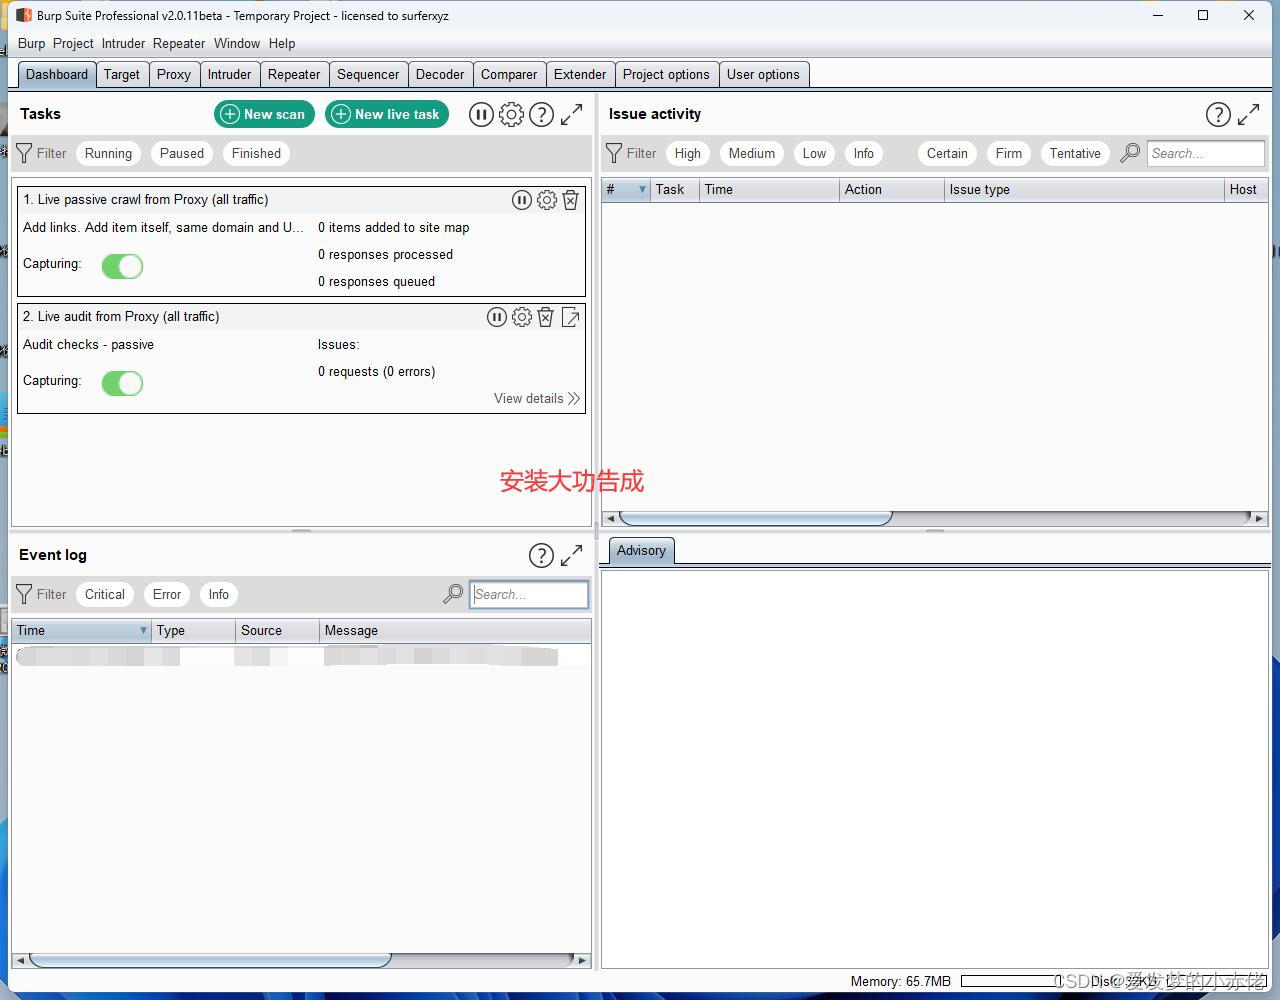This screenshot has height=1000, width=1280.
Task: Sort event log by Time column
Action: [82, 630]
